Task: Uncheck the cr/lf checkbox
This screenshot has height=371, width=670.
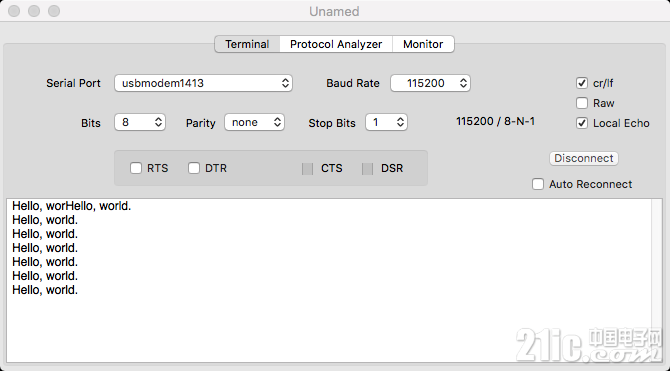Action: tap(582, 83)
